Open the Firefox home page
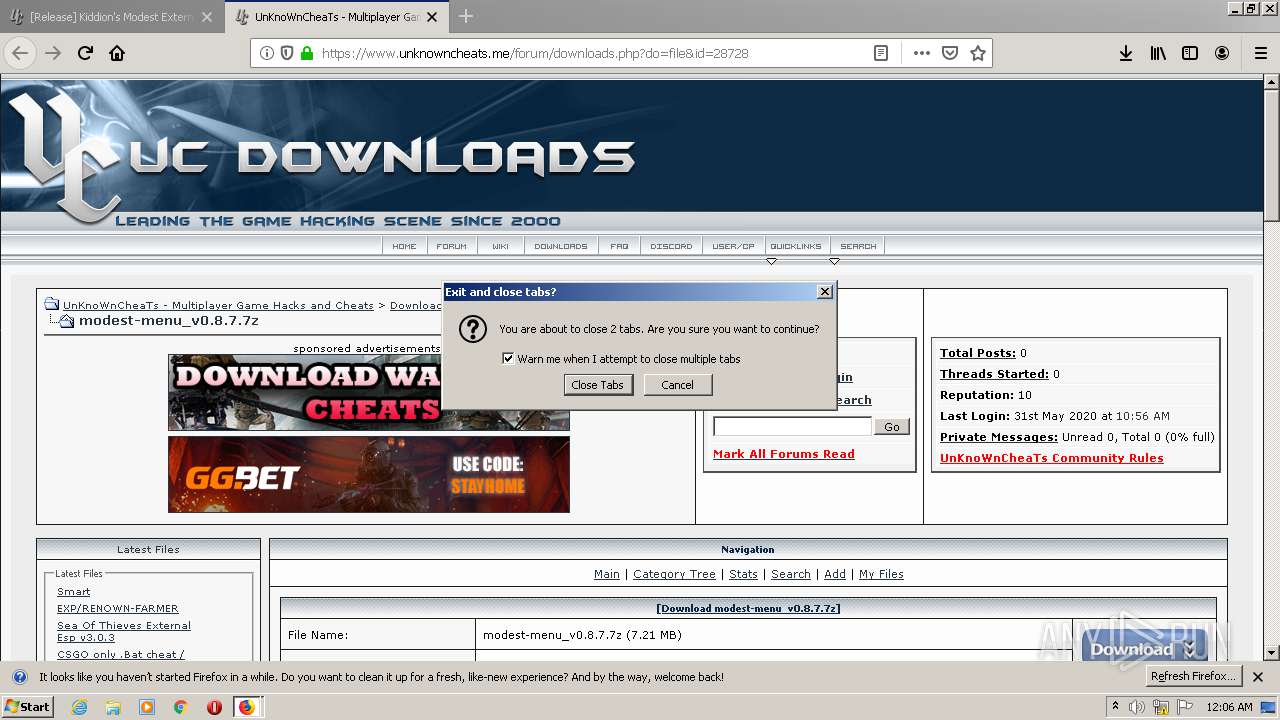Image resolution: width=1280 pixels, height=720 pixels. [117, 53]
